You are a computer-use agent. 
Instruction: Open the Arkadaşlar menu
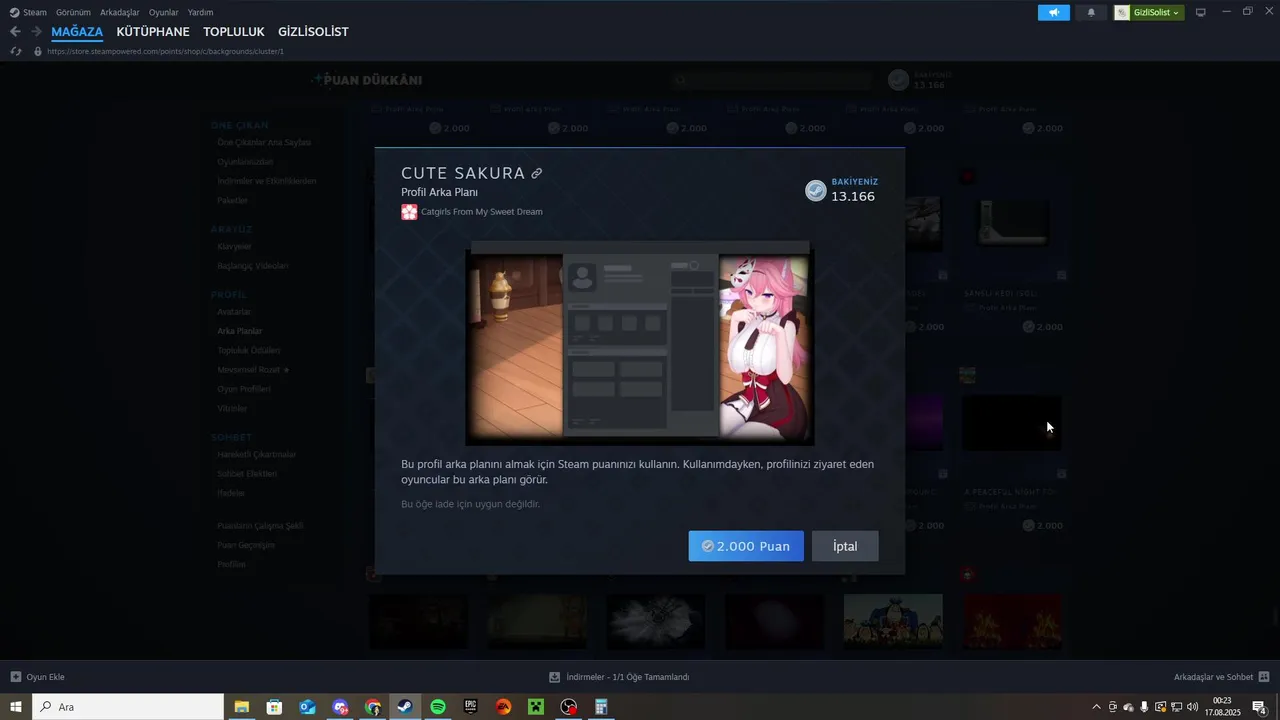point(120,12)
